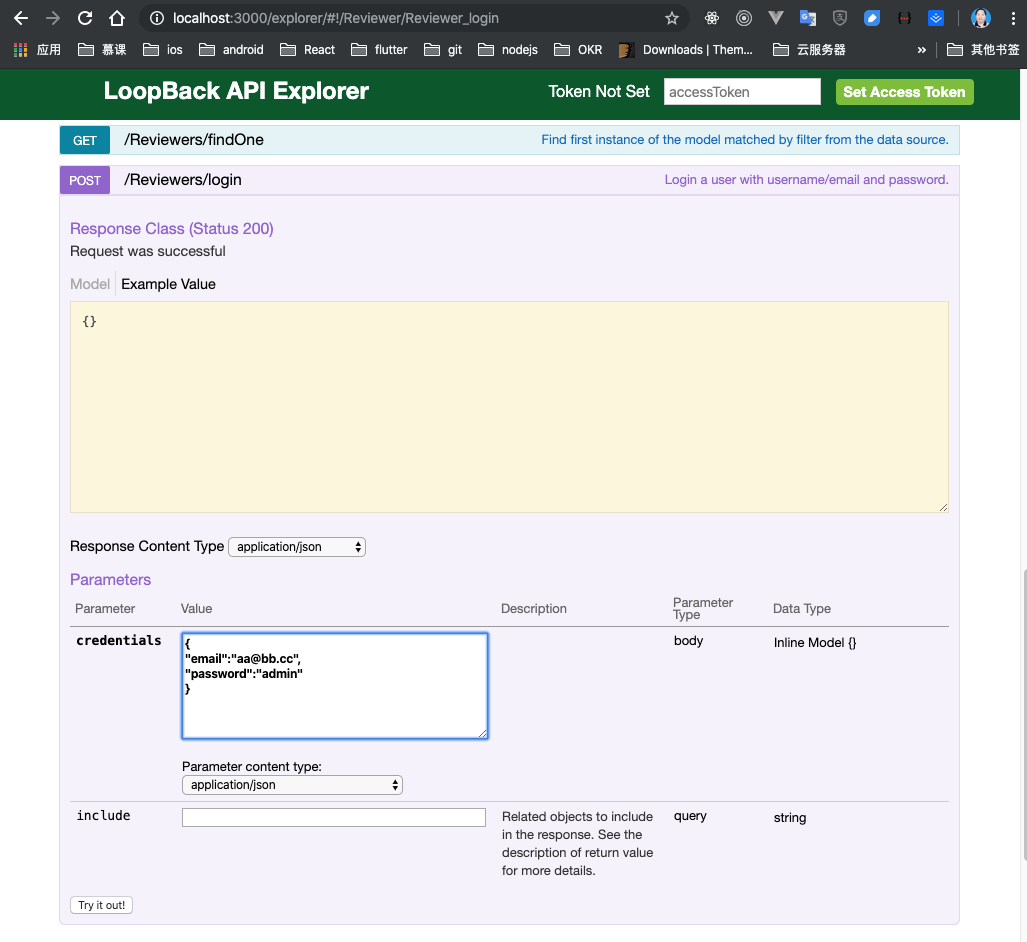
Task: Open the android bookmark folder
Action: (231, 50)
